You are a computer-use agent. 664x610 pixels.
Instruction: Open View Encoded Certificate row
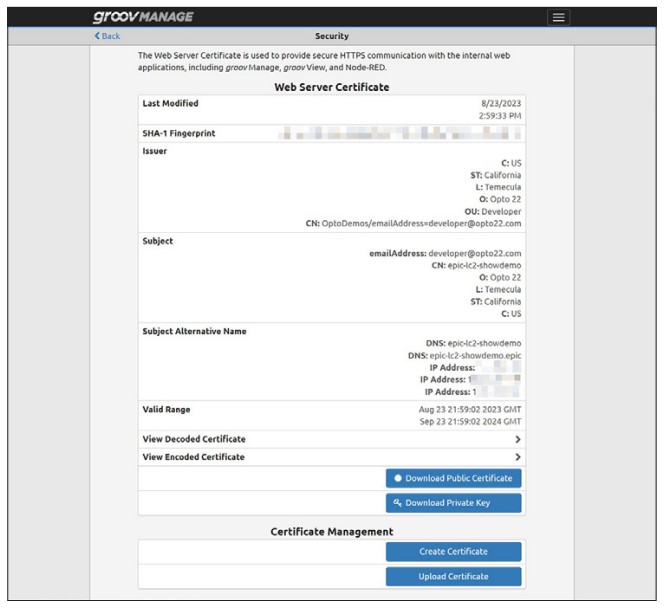point(332,457)
